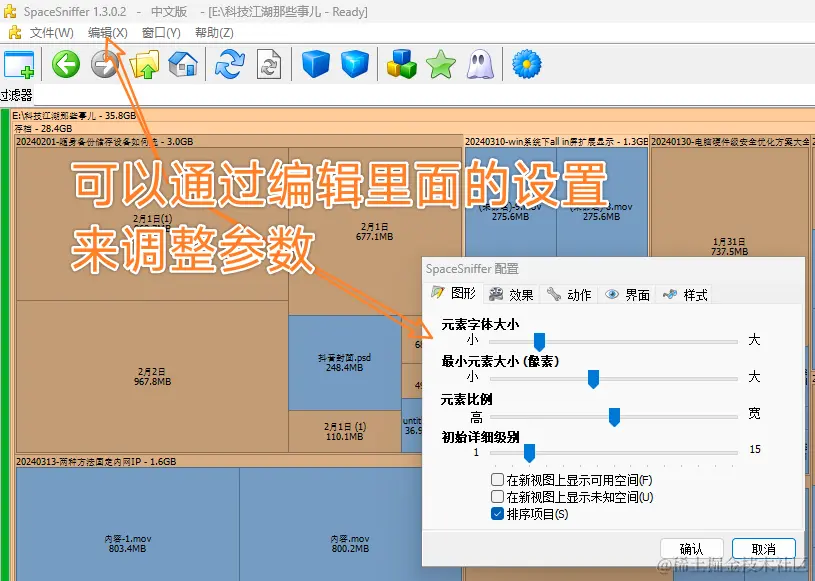This screenshot has width=815, height=581.
Task: Click the 过滤器 filter input field
Action: 424,95
